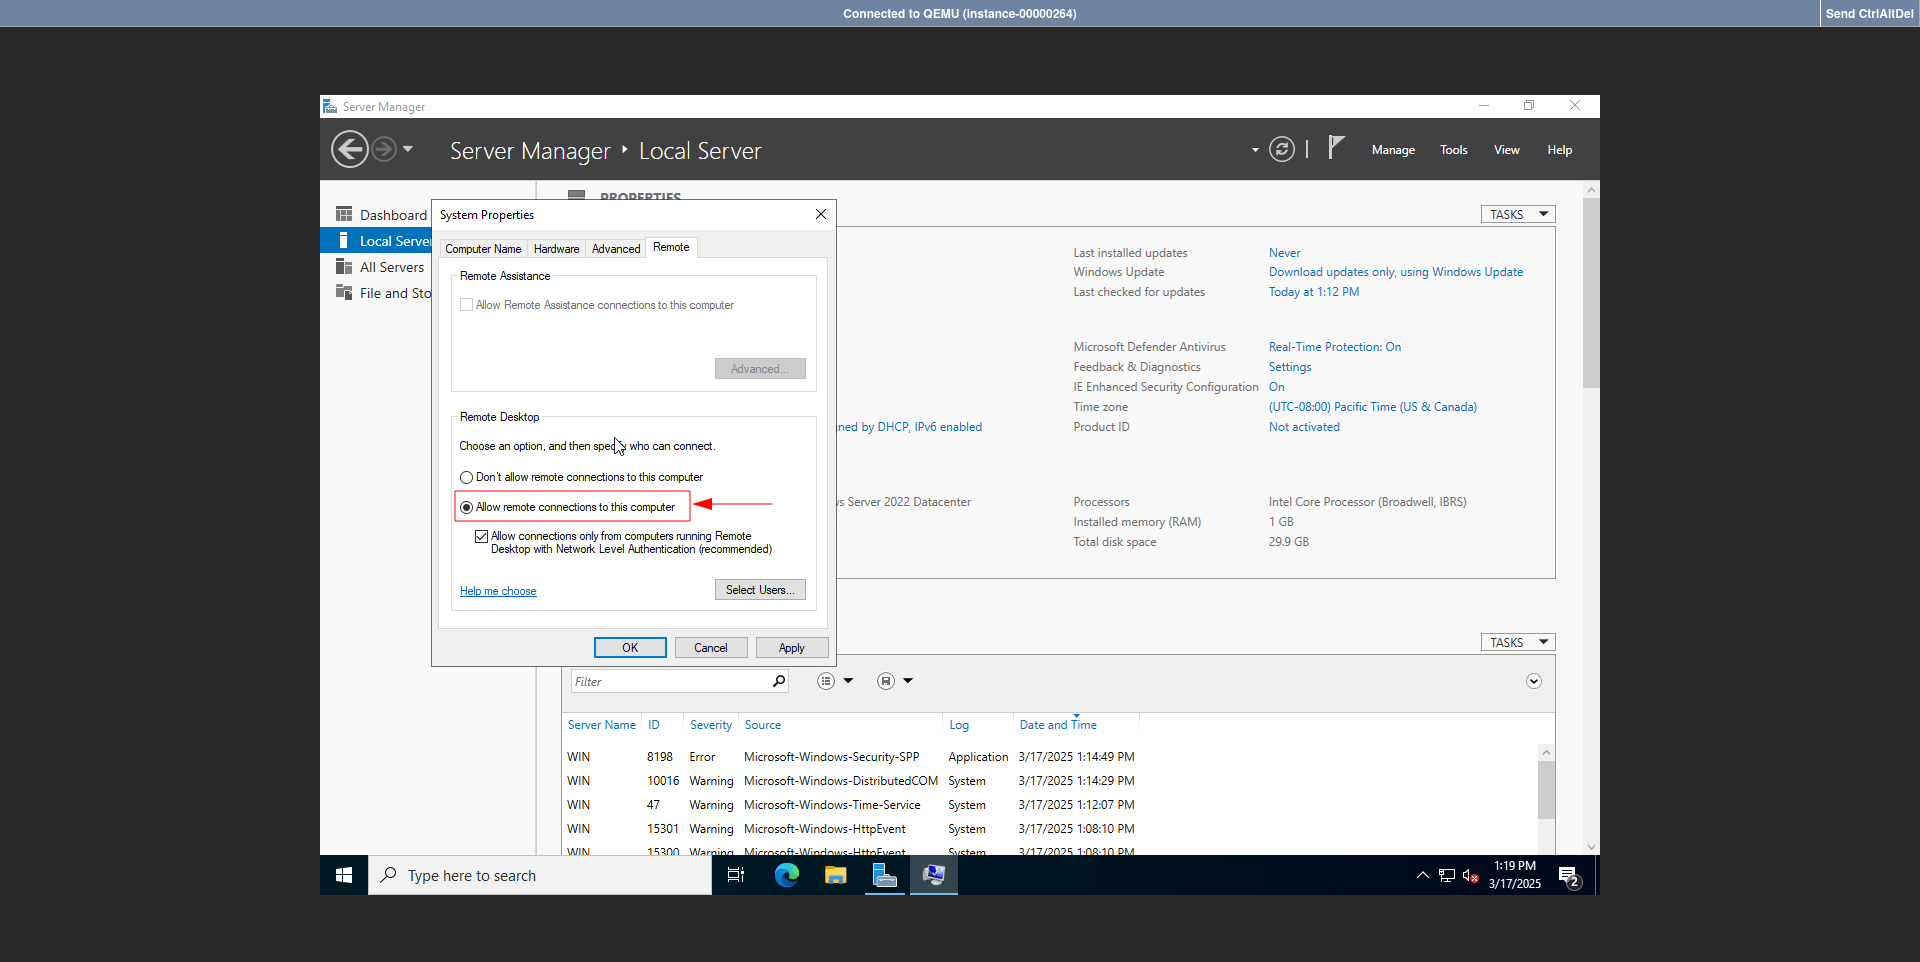Open the Manage menu
This screenshot has height=962, width=1920.
[1393, 150]
